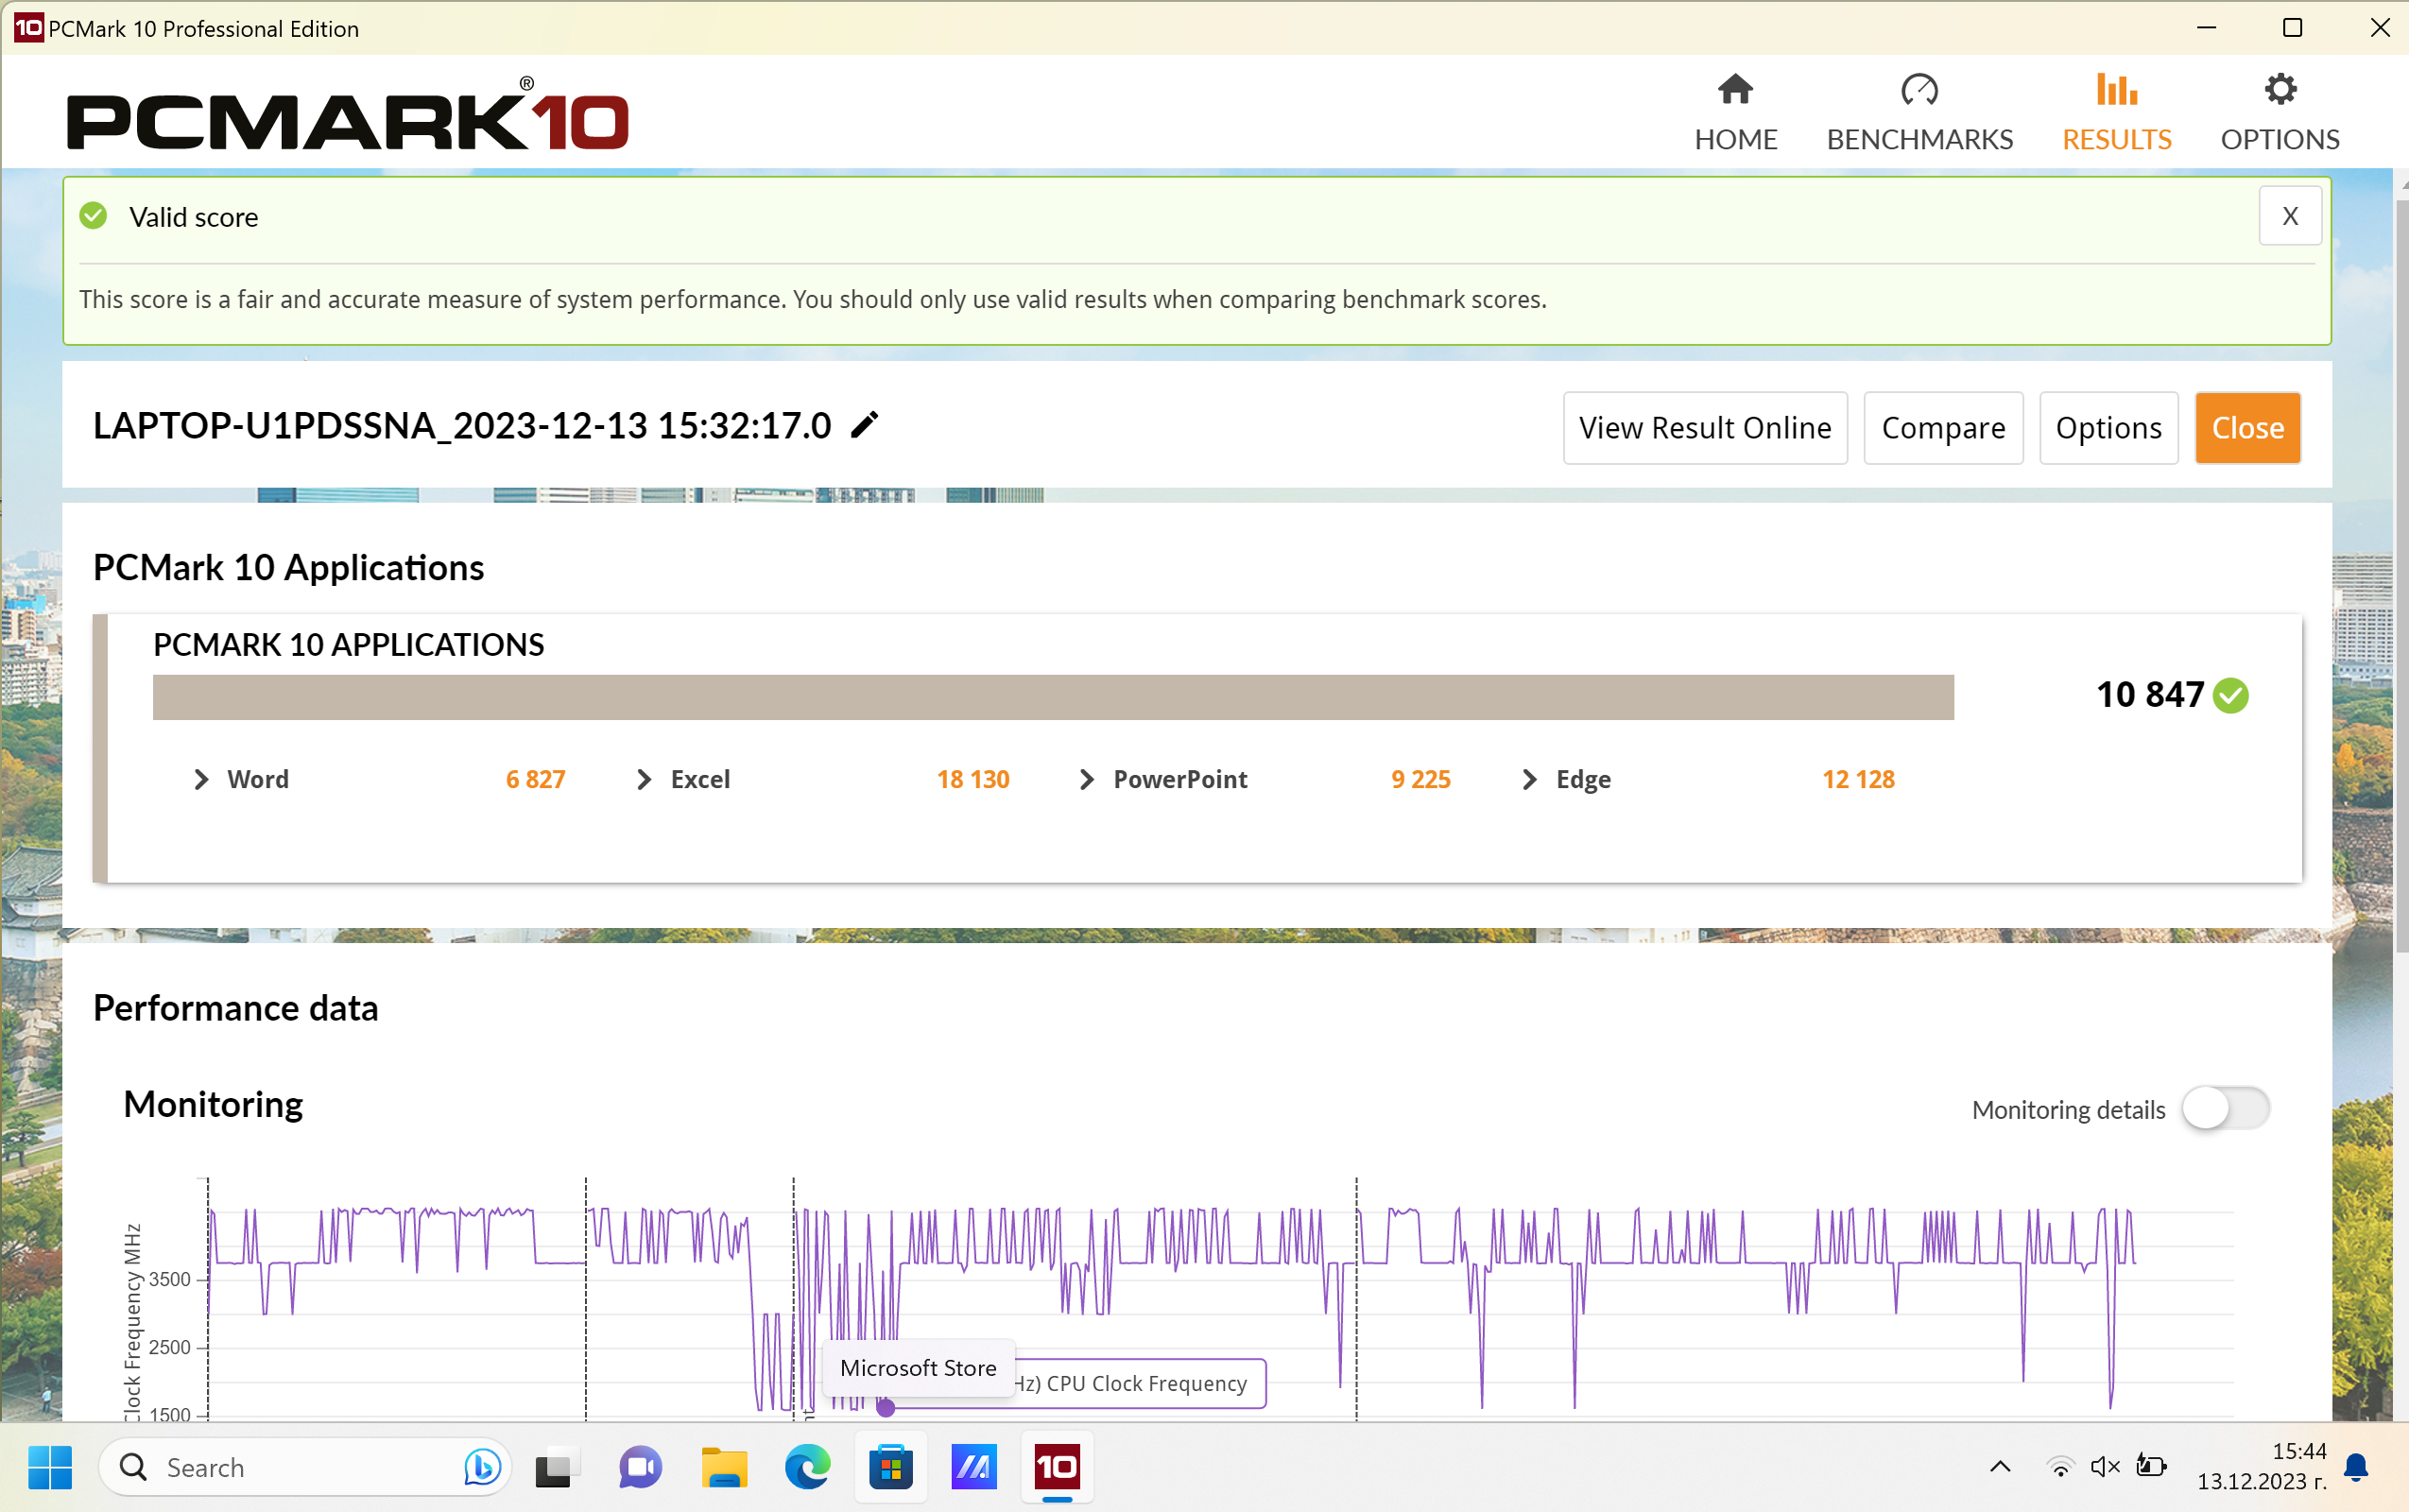Open File Explorer on taskbar

point(724,1467)
